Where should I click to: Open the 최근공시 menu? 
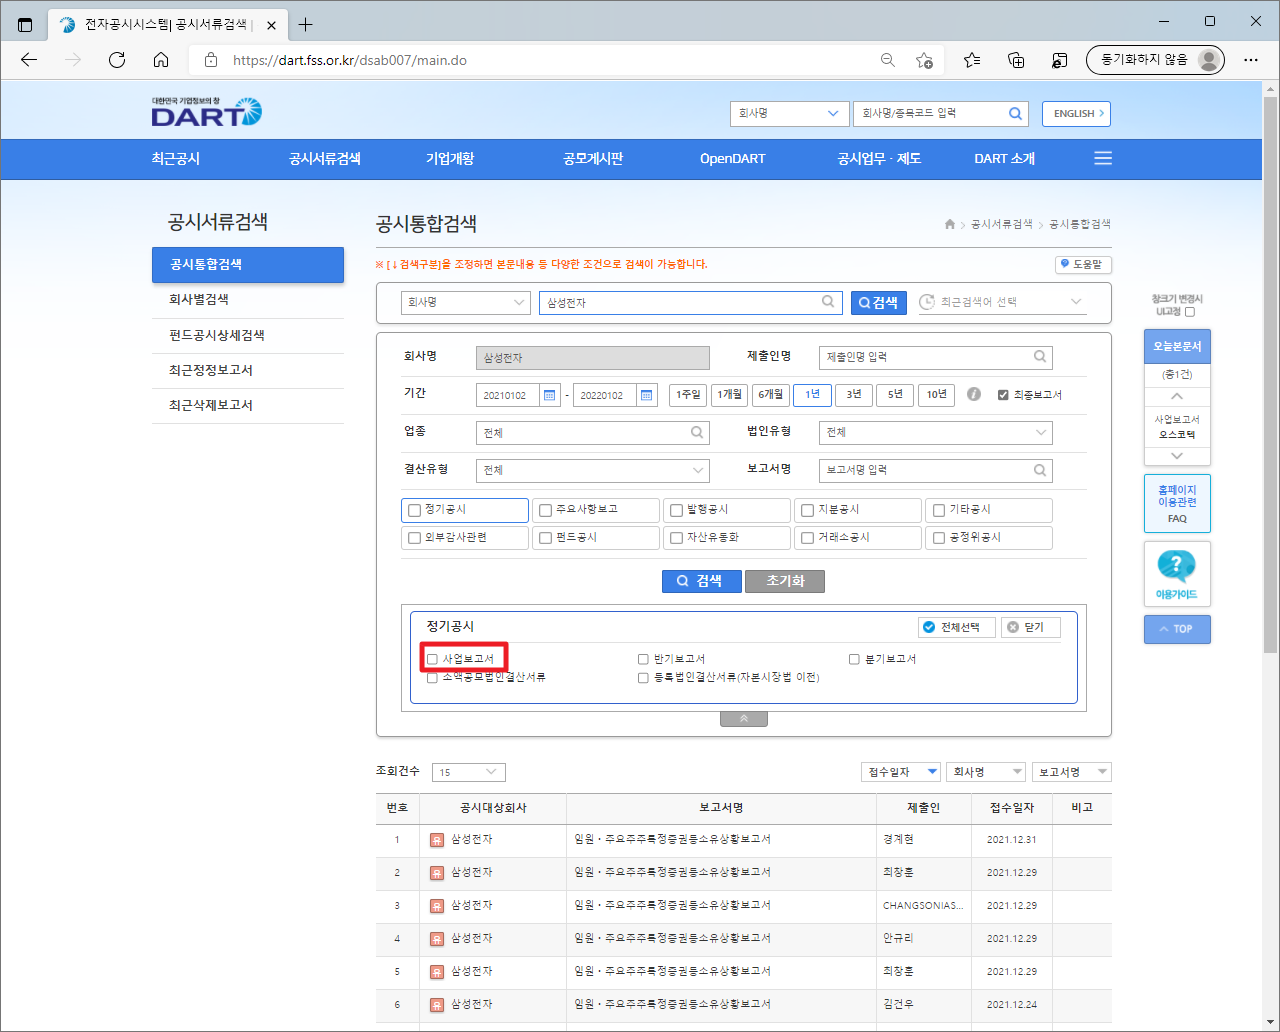coord(176,159)
